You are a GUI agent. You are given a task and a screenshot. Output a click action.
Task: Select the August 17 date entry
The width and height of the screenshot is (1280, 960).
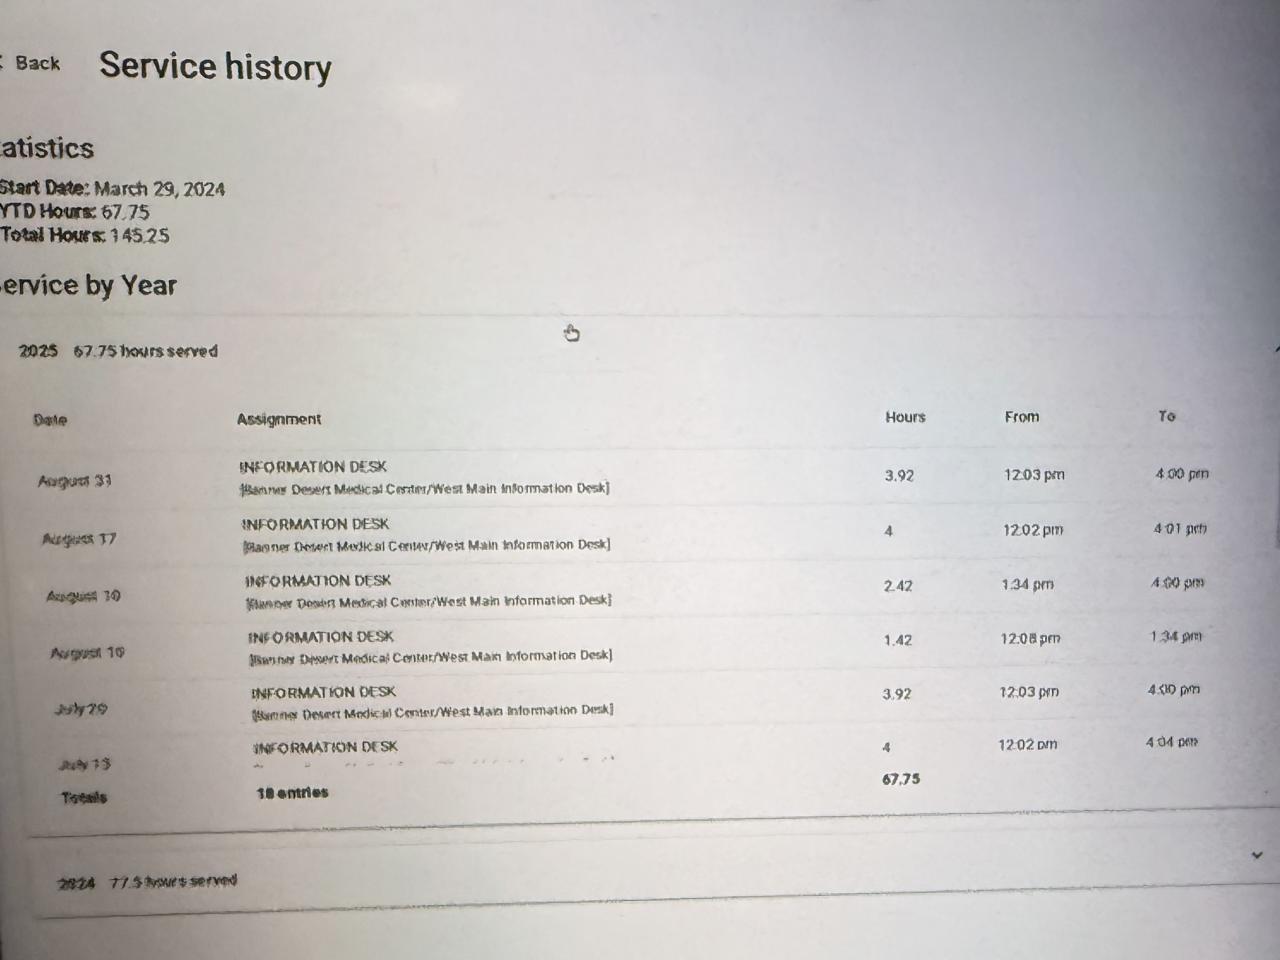tap(79, 539)
